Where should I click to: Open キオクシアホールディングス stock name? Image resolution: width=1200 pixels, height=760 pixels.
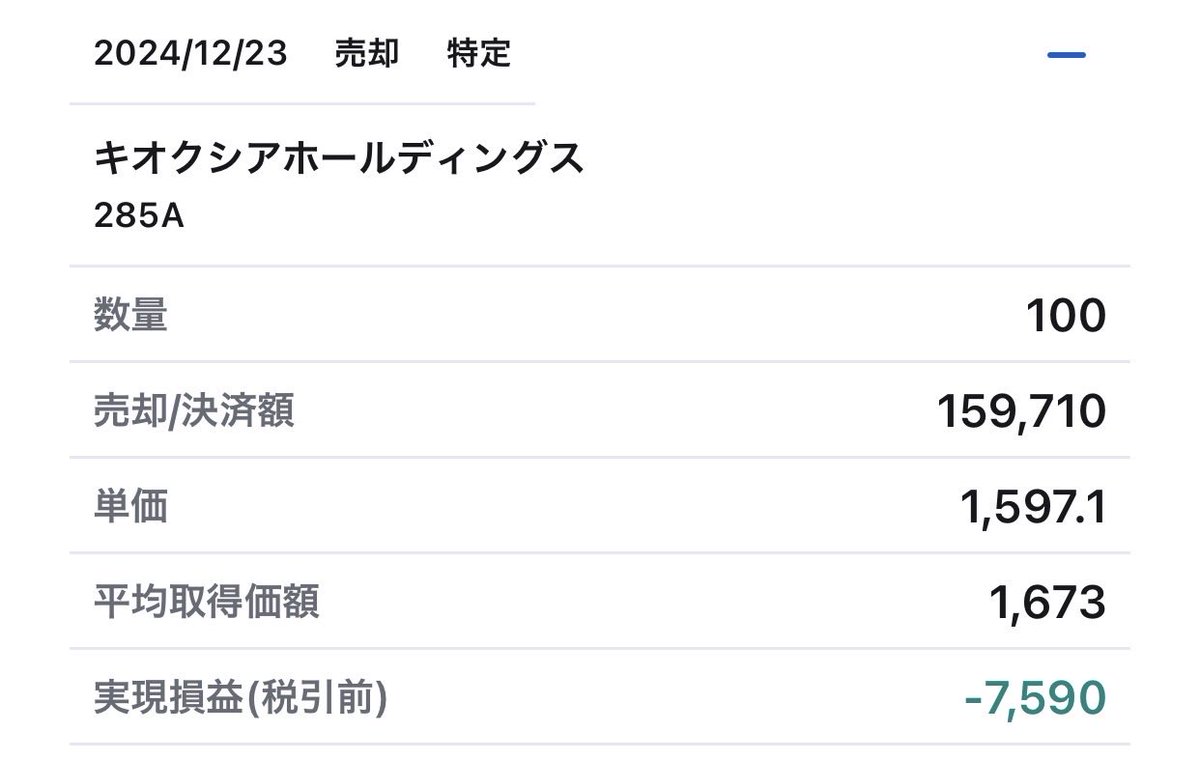coord(339,159)
